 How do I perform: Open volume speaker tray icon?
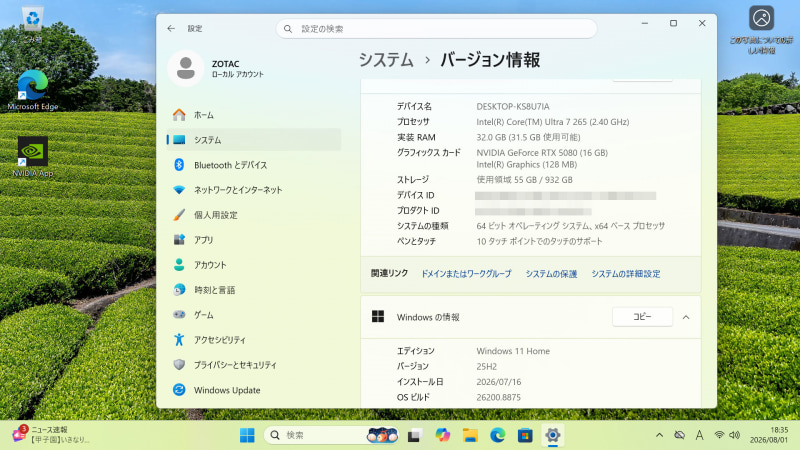point(734,435)
